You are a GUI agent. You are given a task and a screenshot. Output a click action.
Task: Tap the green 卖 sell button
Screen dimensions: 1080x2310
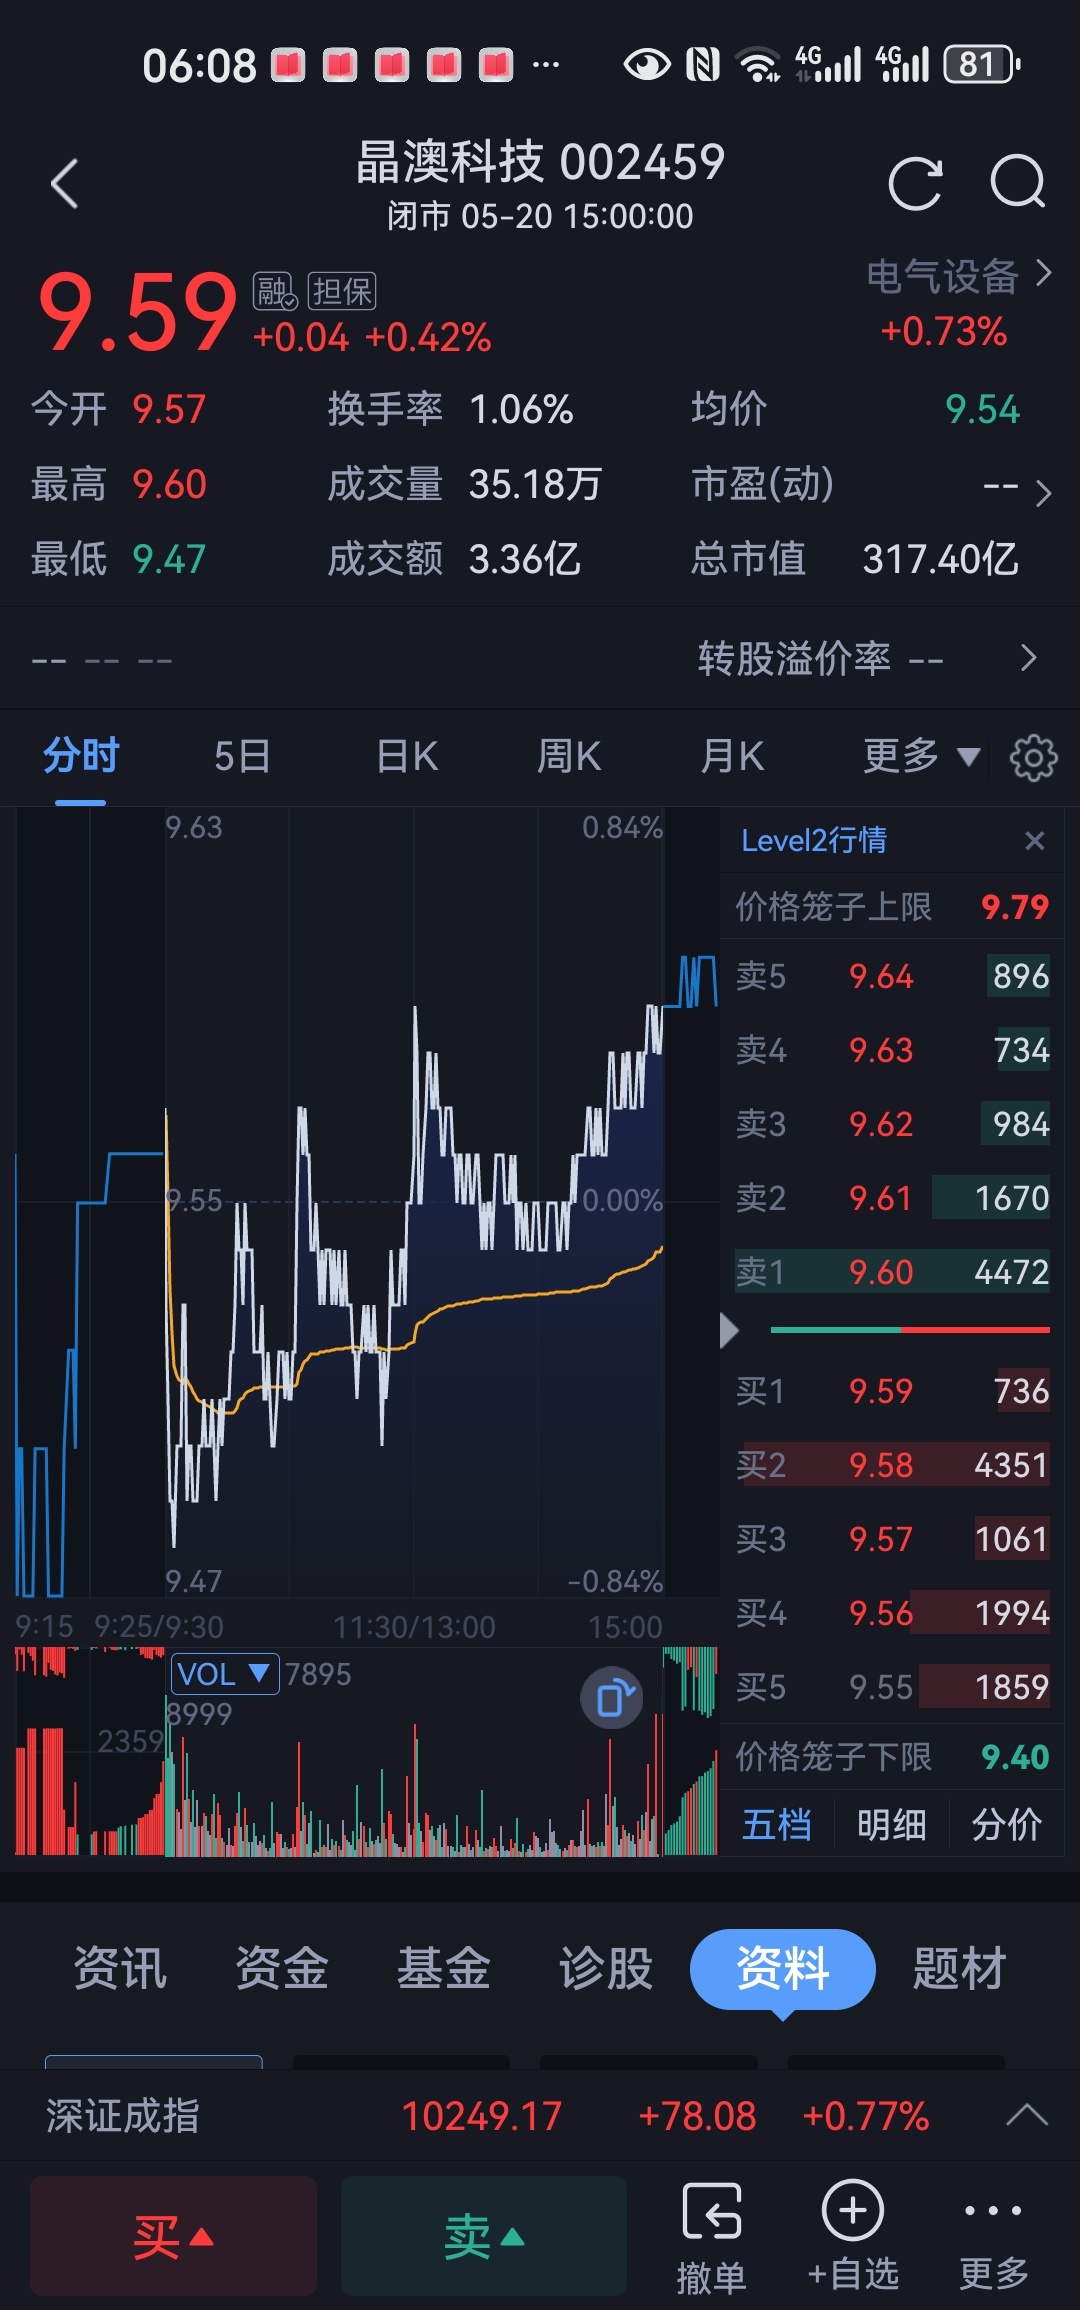[x=484, y=2236]
